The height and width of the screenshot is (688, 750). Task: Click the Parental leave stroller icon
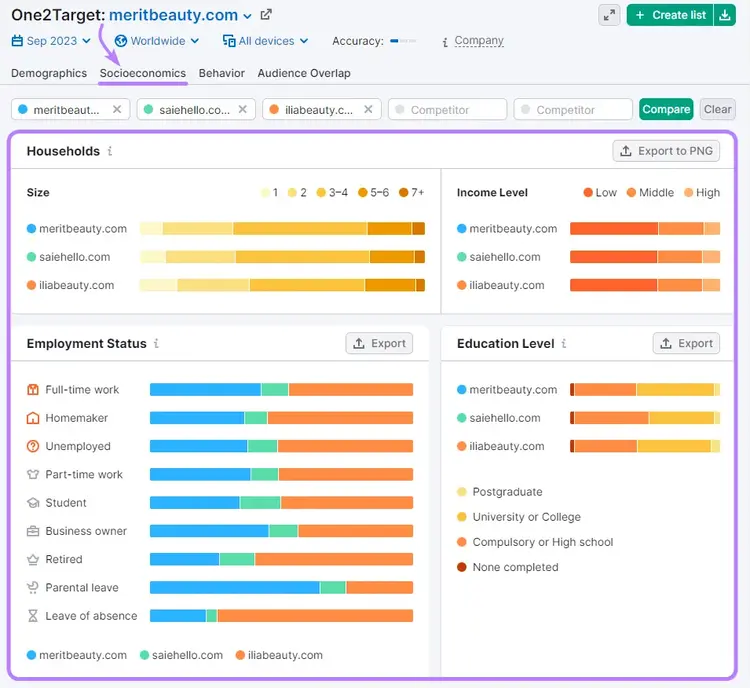pos(33,587)
